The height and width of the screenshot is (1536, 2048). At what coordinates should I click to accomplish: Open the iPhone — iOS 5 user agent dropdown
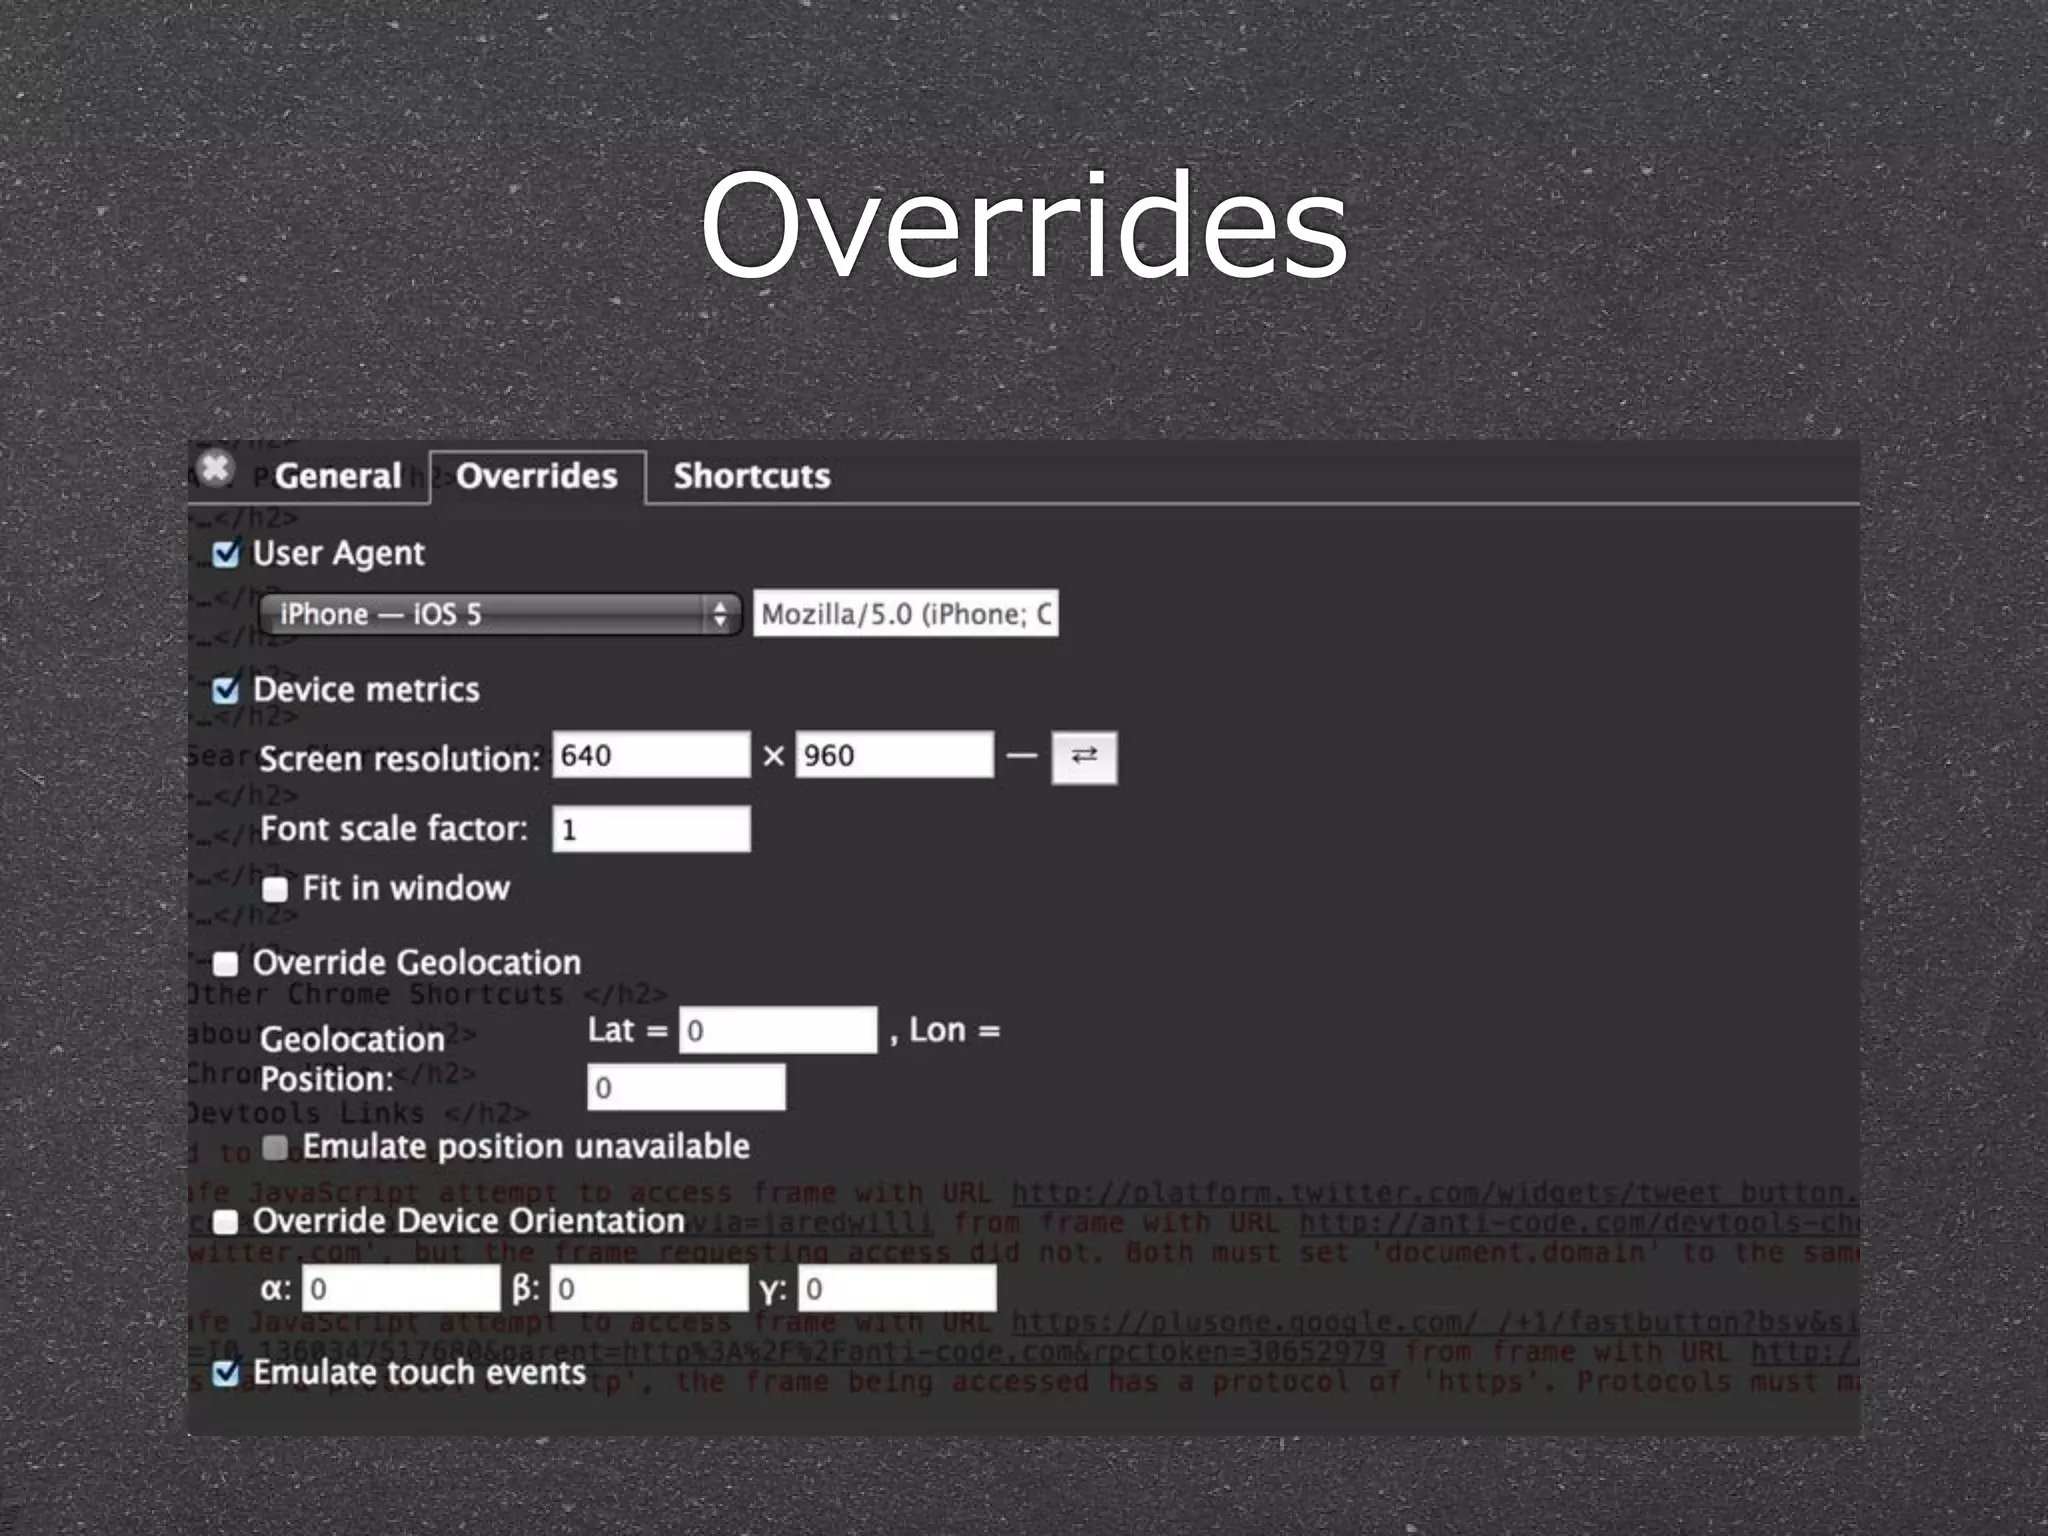[500, 614]
